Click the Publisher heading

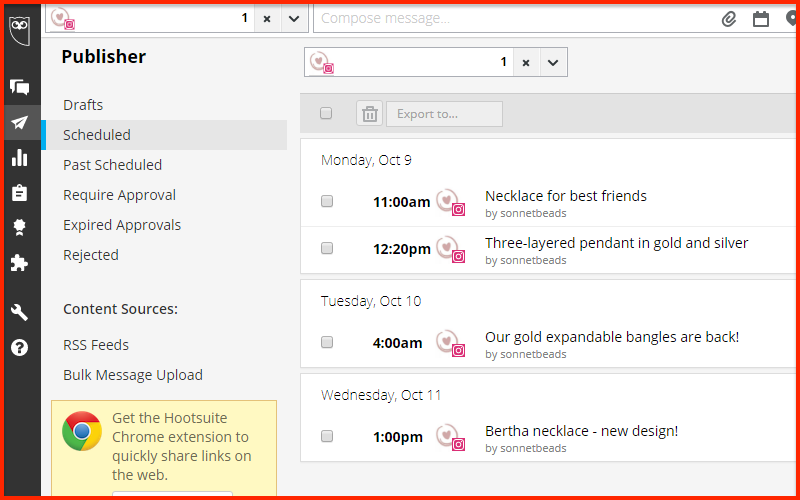click(104, 56)
